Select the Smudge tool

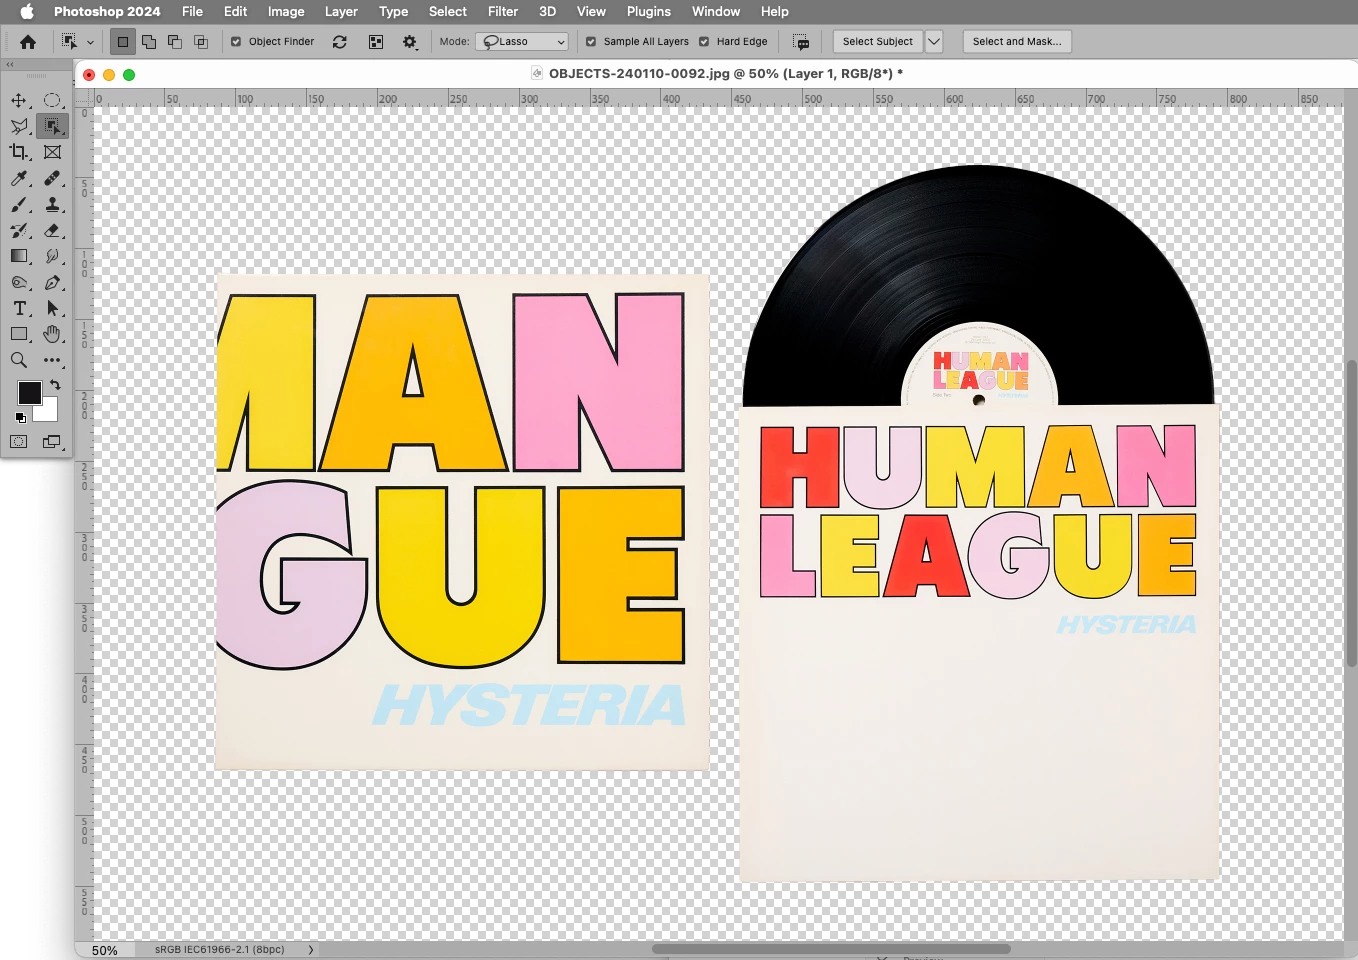pos(52,256)
